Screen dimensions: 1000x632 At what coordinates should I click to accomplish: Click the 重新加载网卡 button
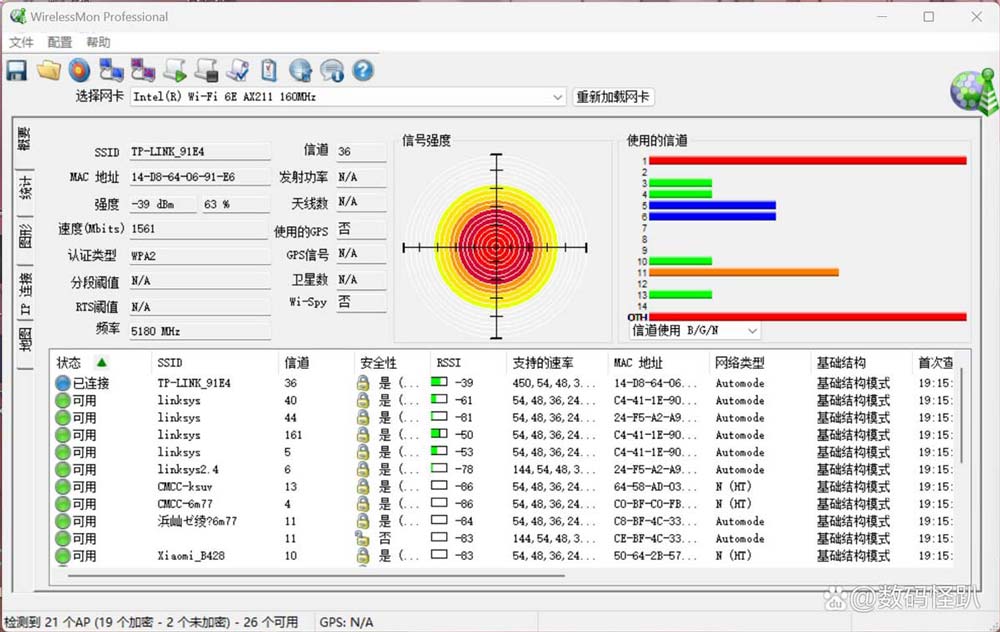click(x=613, y=97)
